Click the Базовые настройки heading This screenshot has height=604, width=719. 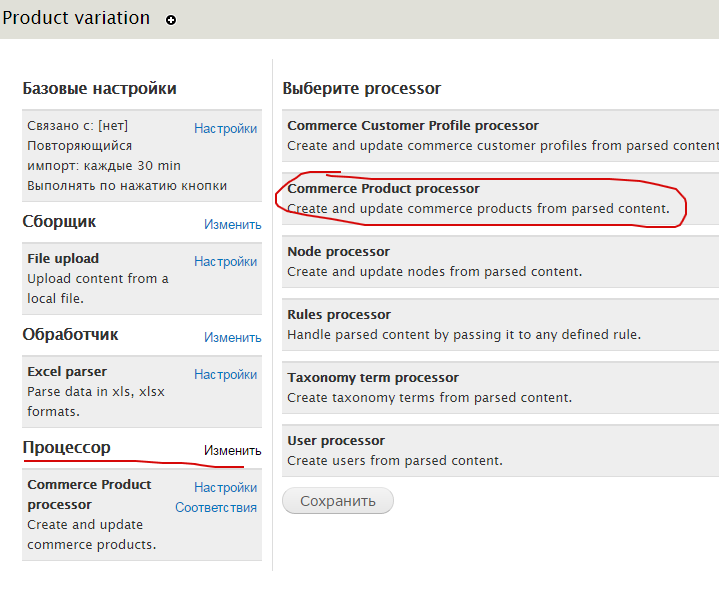[x=99, y=88]
